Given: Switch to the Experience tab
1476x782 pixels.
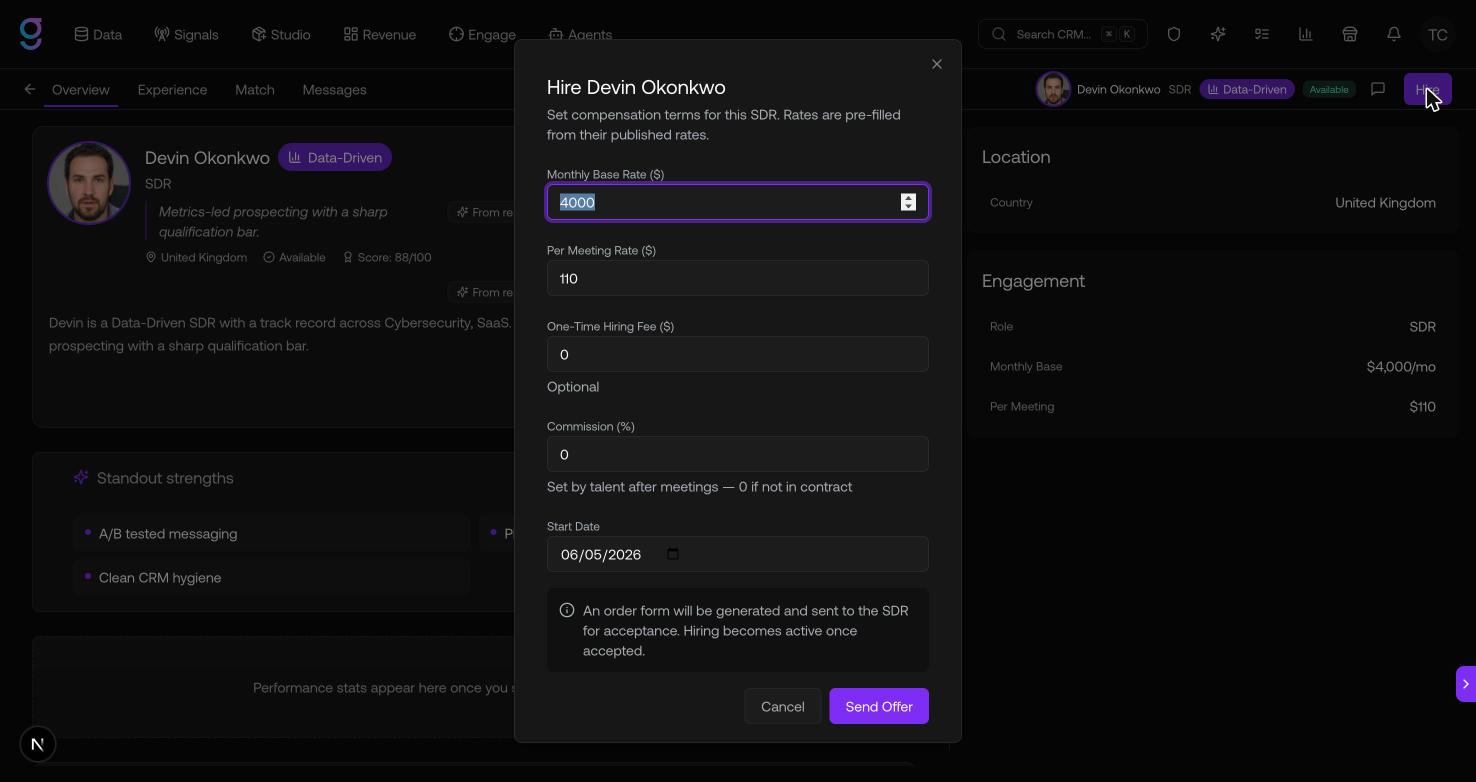Looking at the screenshot, I should pos(172,89).
